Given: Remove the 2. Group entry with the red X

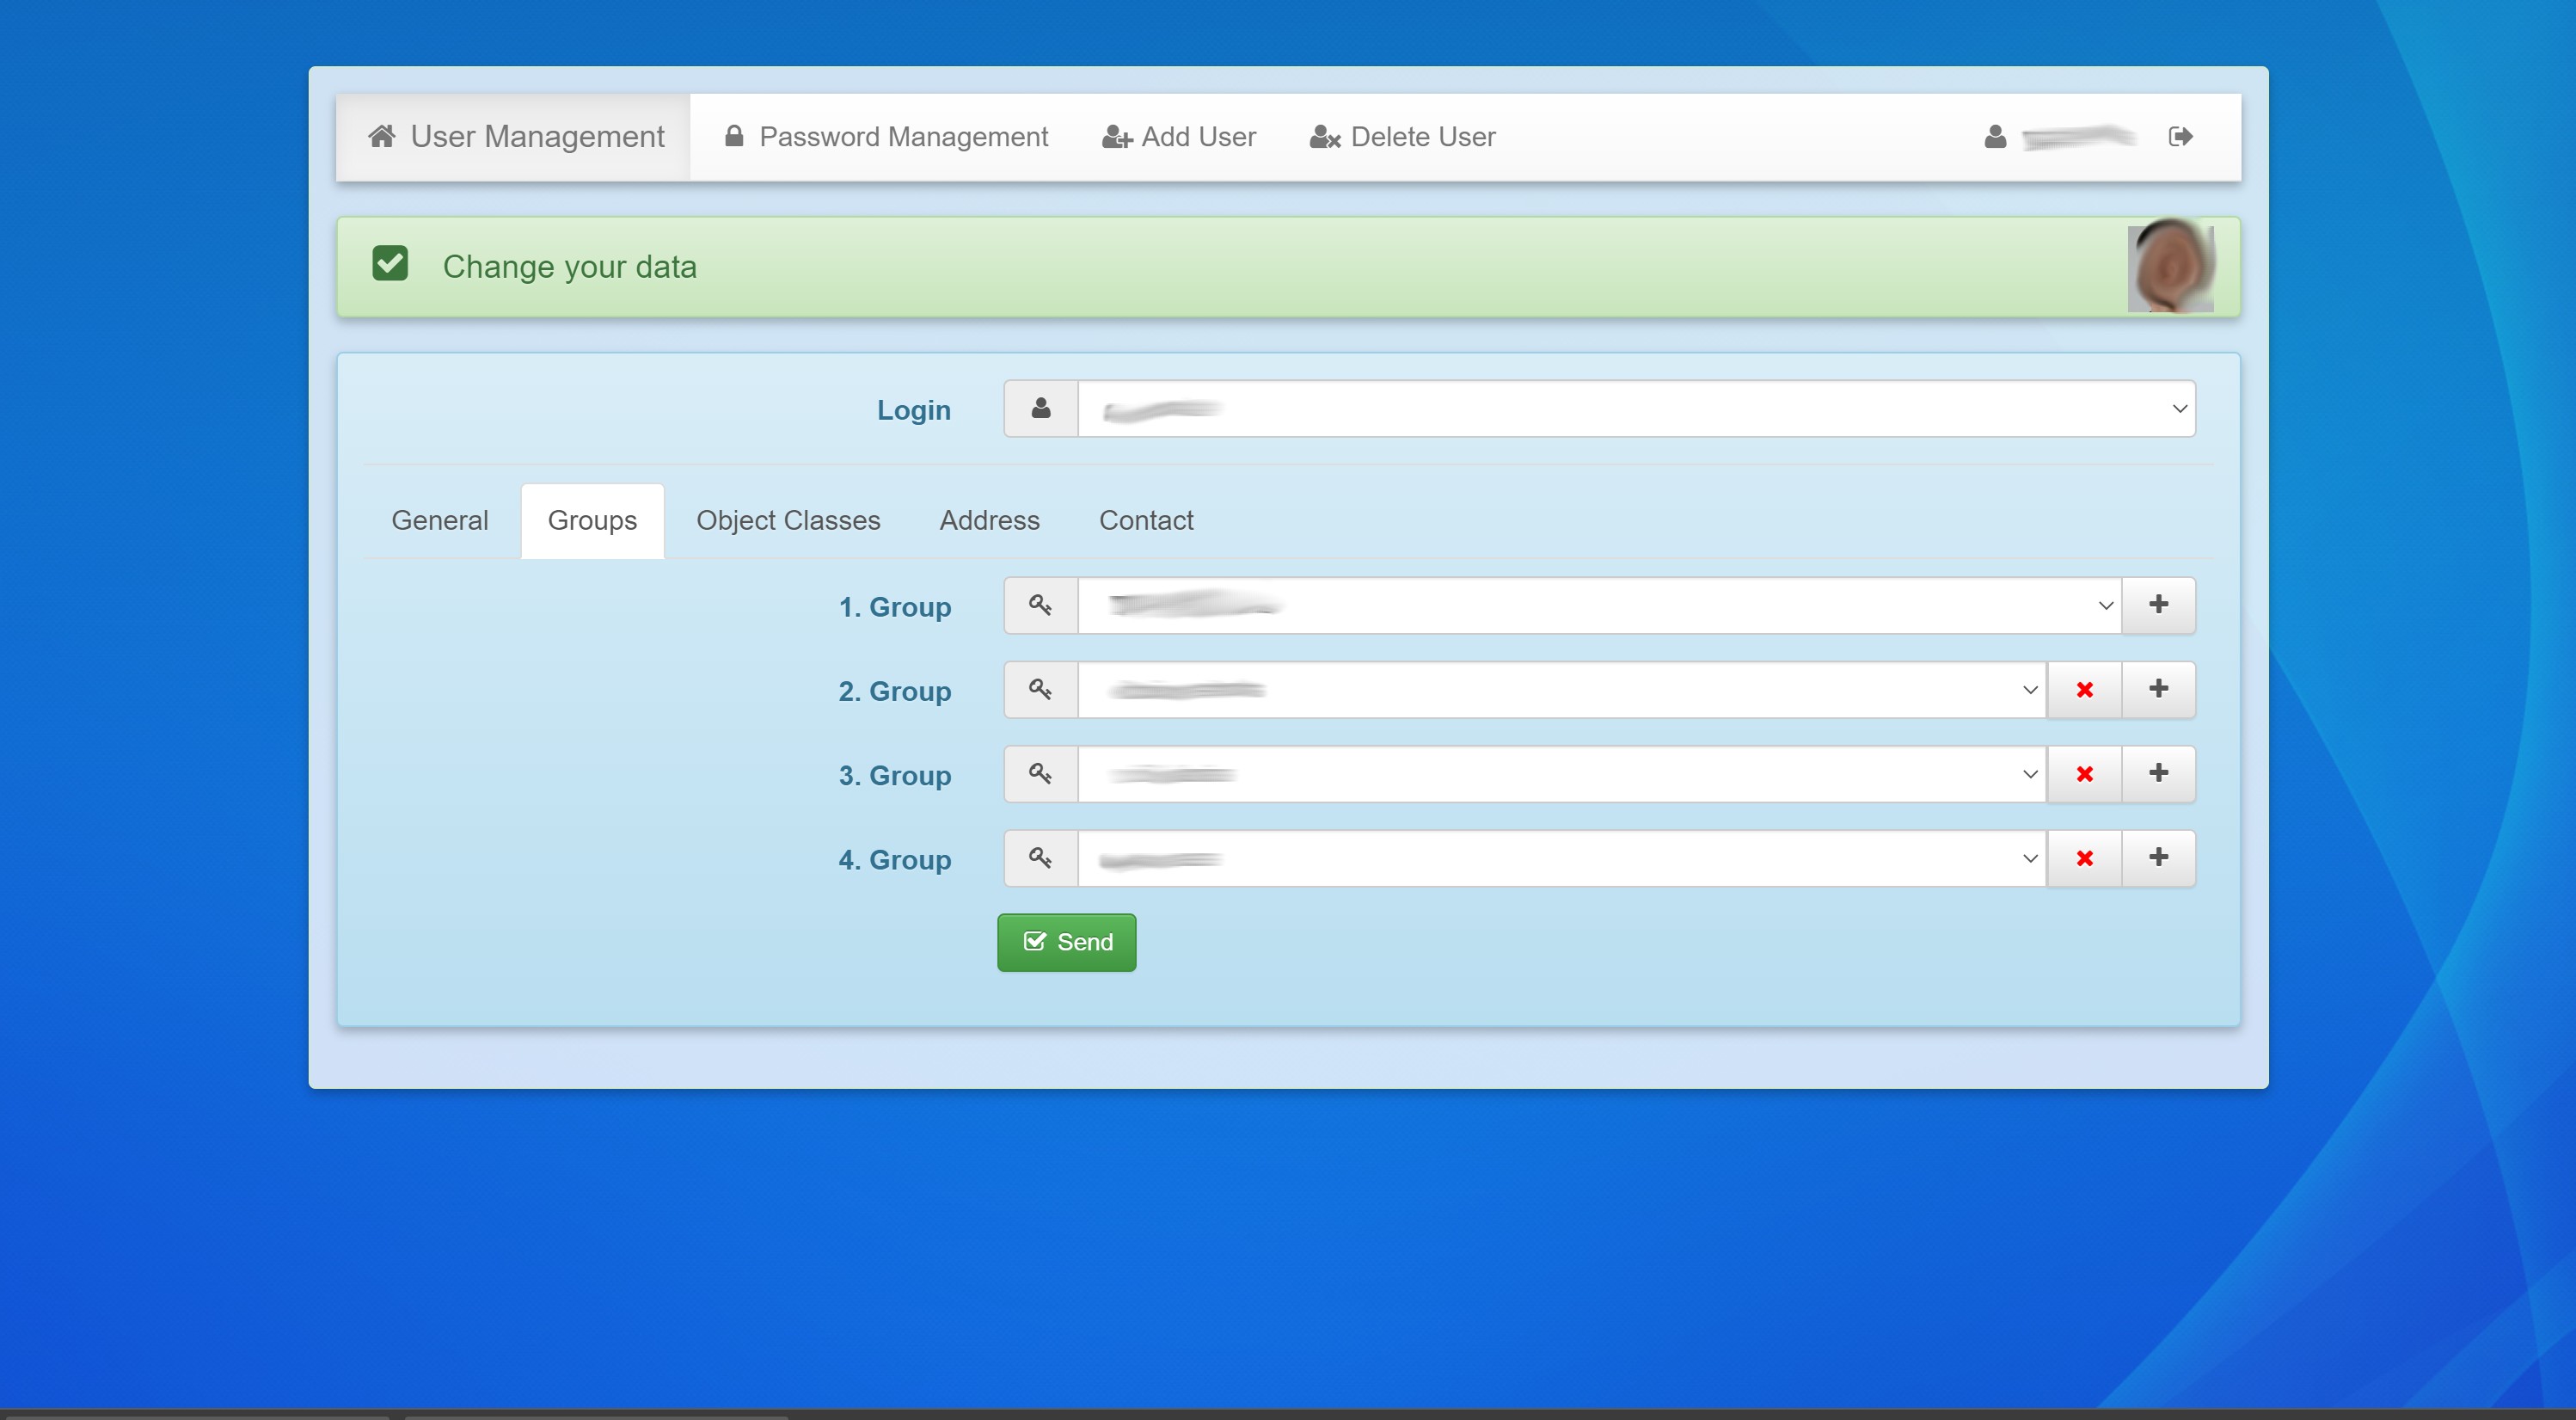Looking at the screenshot, I should click(x=2084, y=689).
